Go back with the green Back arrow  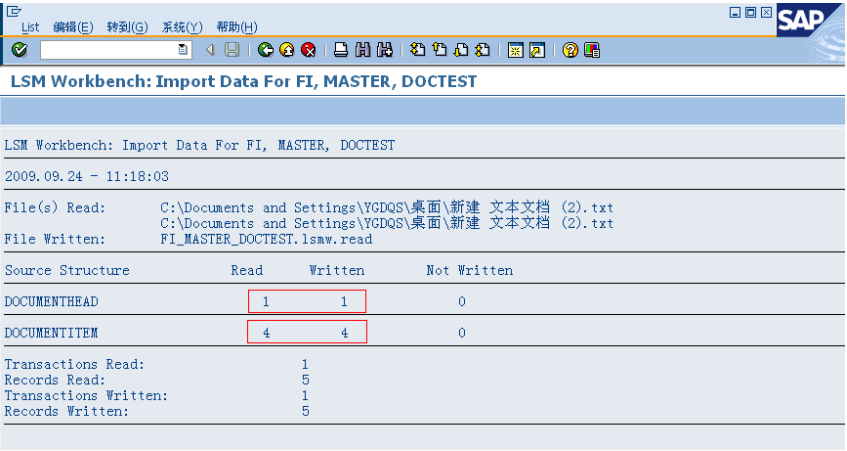pos(265,50)
